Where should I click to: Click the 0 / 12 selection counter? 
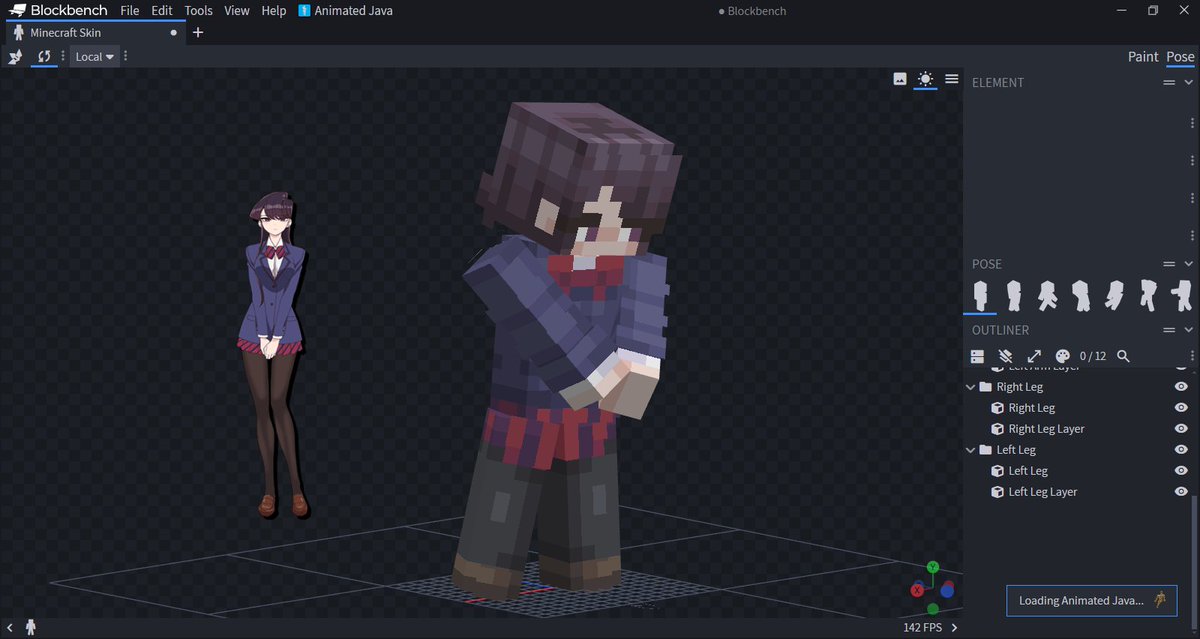tap(1093, 356)
